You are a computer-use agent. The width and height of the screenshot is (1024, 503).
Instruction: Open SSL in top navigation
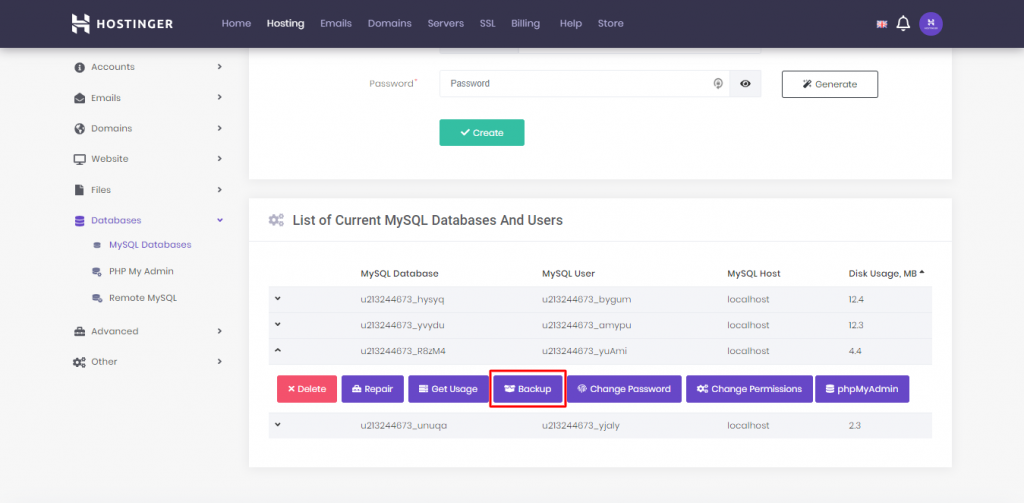[488, 24]
